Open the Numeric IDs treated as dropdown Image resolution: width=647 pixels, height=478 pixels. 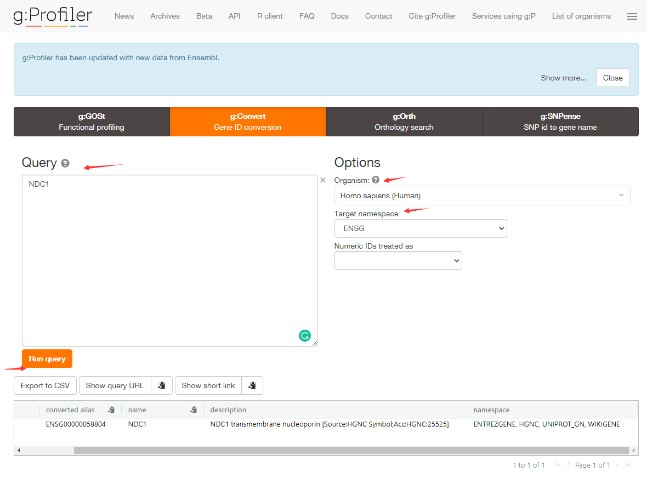click(398, 260)
